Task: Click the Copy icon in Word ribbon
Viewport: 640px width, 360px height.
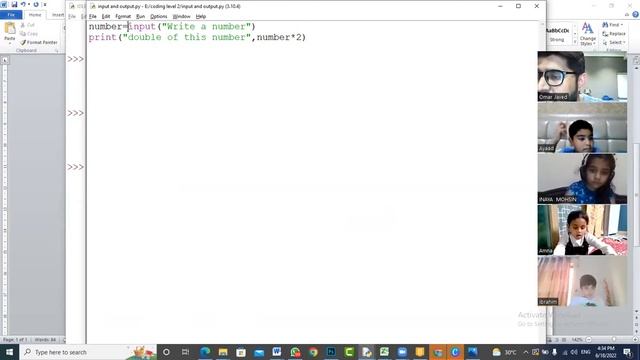Action: tap(23, 34)
